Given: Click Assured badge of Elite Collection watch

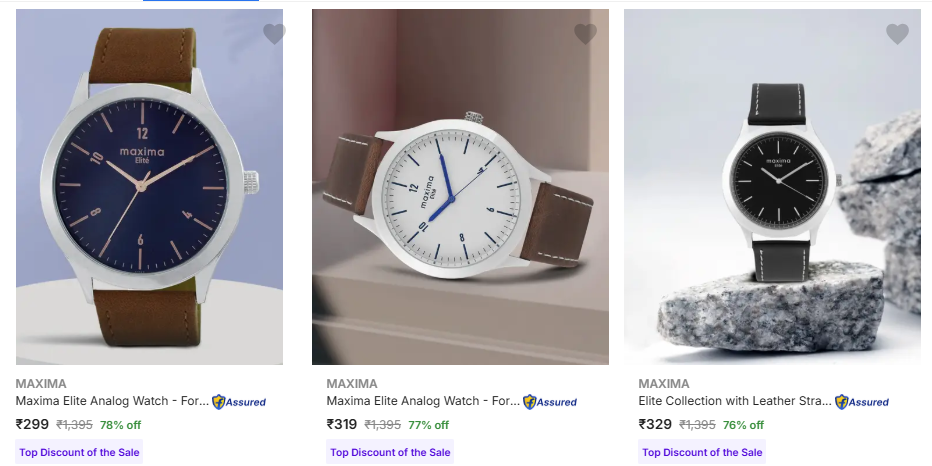Looking at the screenshot, I should coord(862,402).
